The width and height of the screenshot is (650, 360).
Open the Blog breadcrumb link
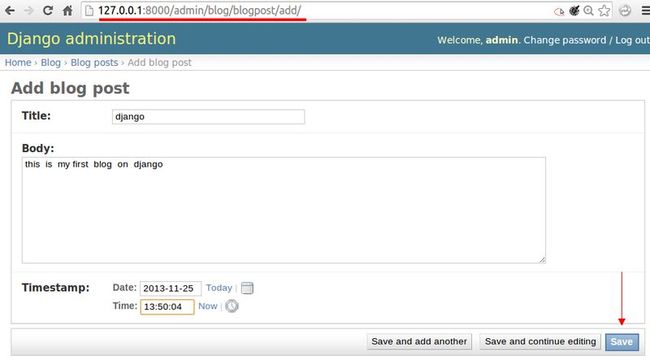(x=51, y=63)
